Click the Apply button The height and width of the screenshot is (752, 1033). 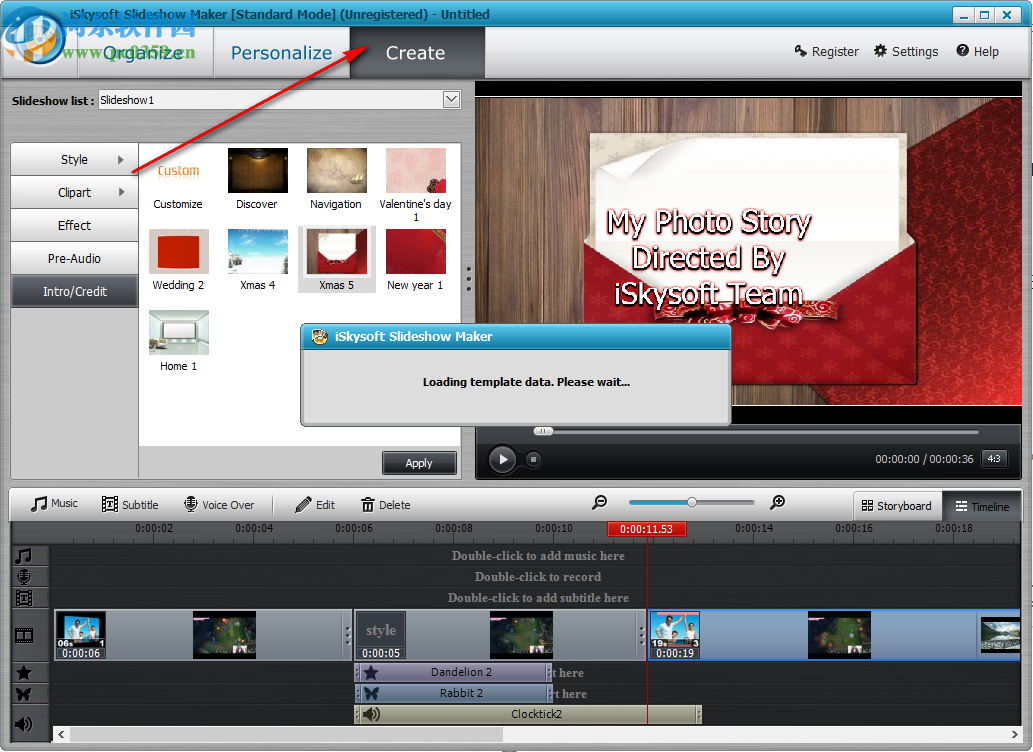419,462
